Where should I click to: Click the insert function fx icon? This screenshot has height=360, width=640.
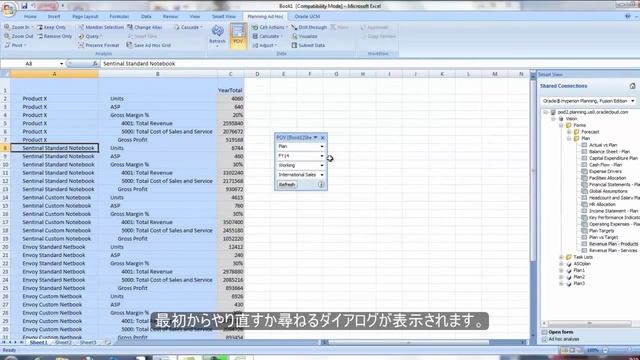pos(95,64)
